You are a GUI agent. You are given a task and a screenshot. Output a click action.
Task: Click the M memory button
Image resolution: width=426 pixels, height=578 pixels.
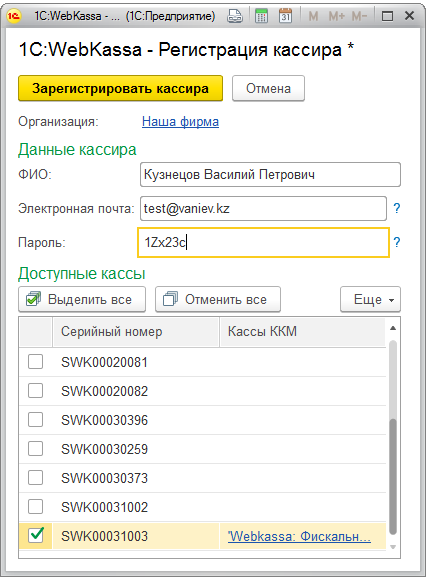313,16
